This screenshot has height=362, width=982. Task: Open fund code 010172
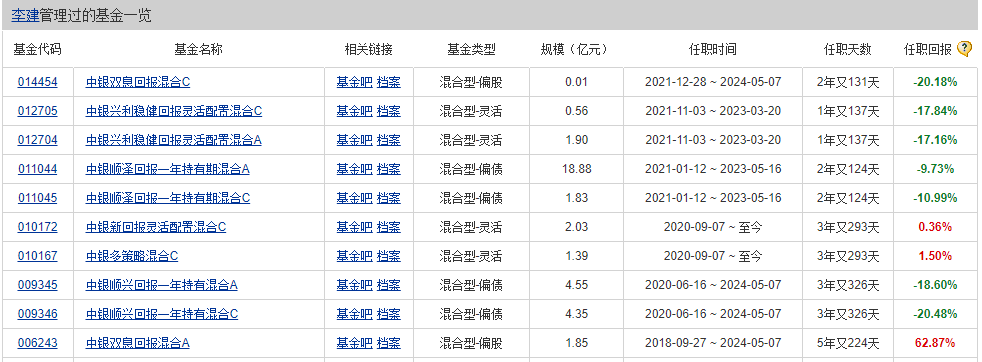[x=38, y=227]
